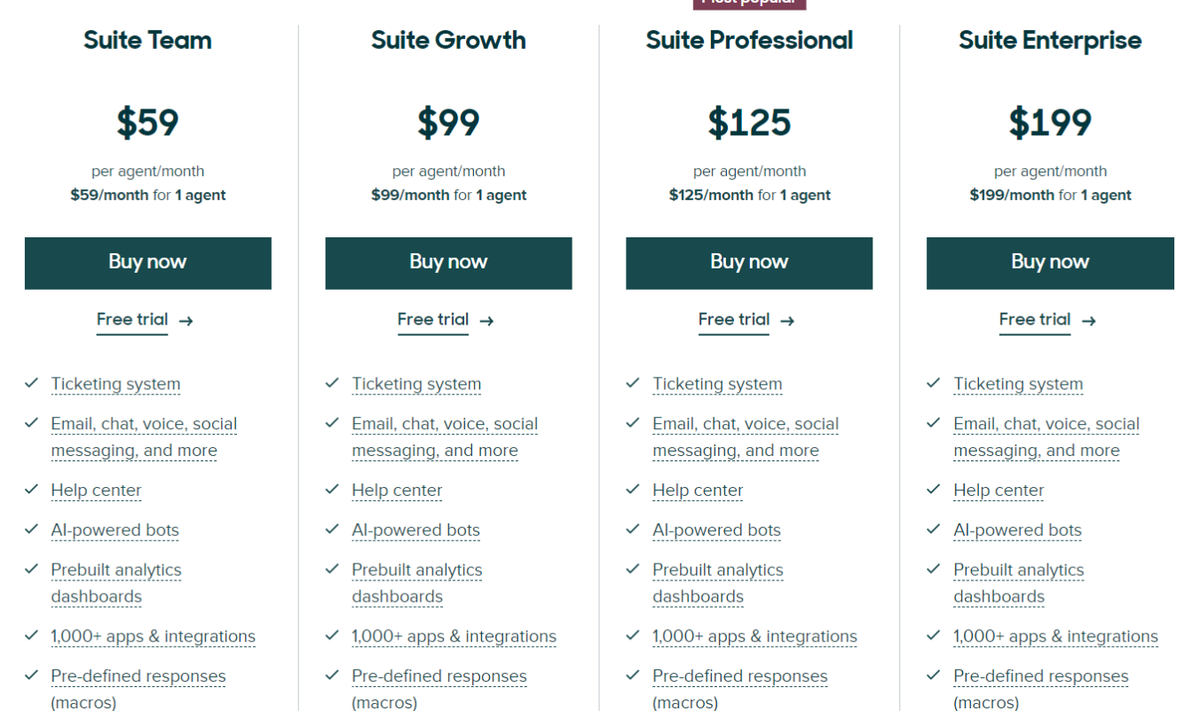Click the checkmark beside Suite Team Ticketing system
The height and width of the screenshot is (711, 1200).
tap(32, 383)
